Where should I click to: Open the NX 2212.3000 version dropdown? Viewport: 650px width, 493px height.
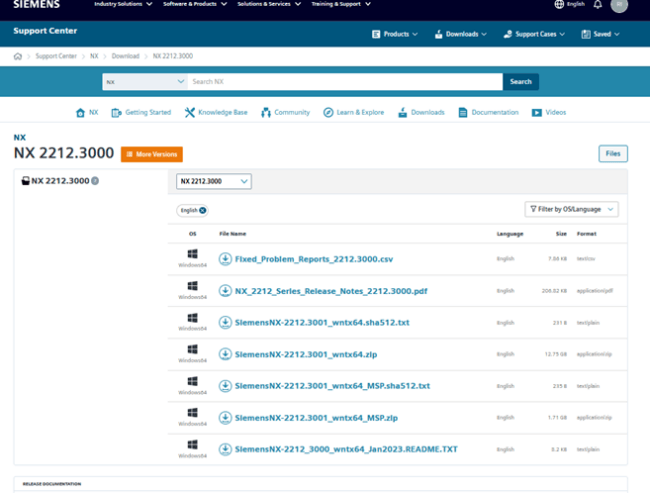pos(214,181)
